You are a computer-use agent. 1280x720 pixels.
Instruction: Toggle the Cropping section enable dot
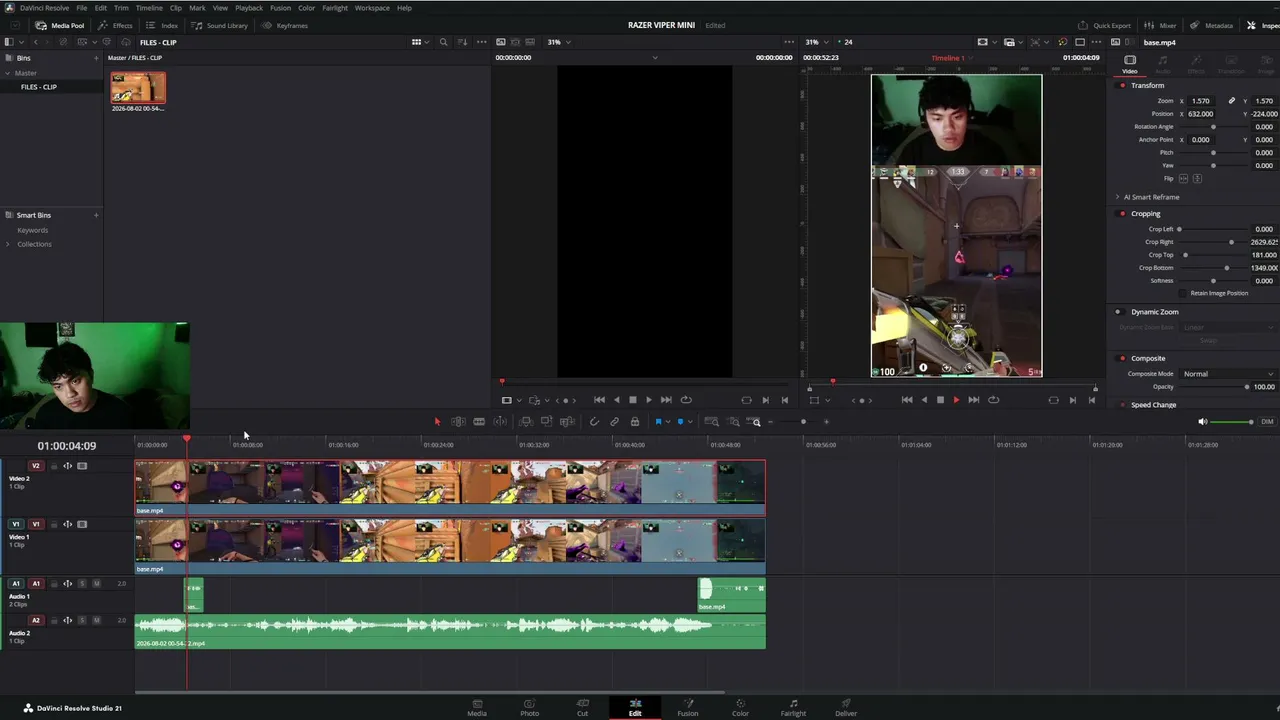[1122, 214]
